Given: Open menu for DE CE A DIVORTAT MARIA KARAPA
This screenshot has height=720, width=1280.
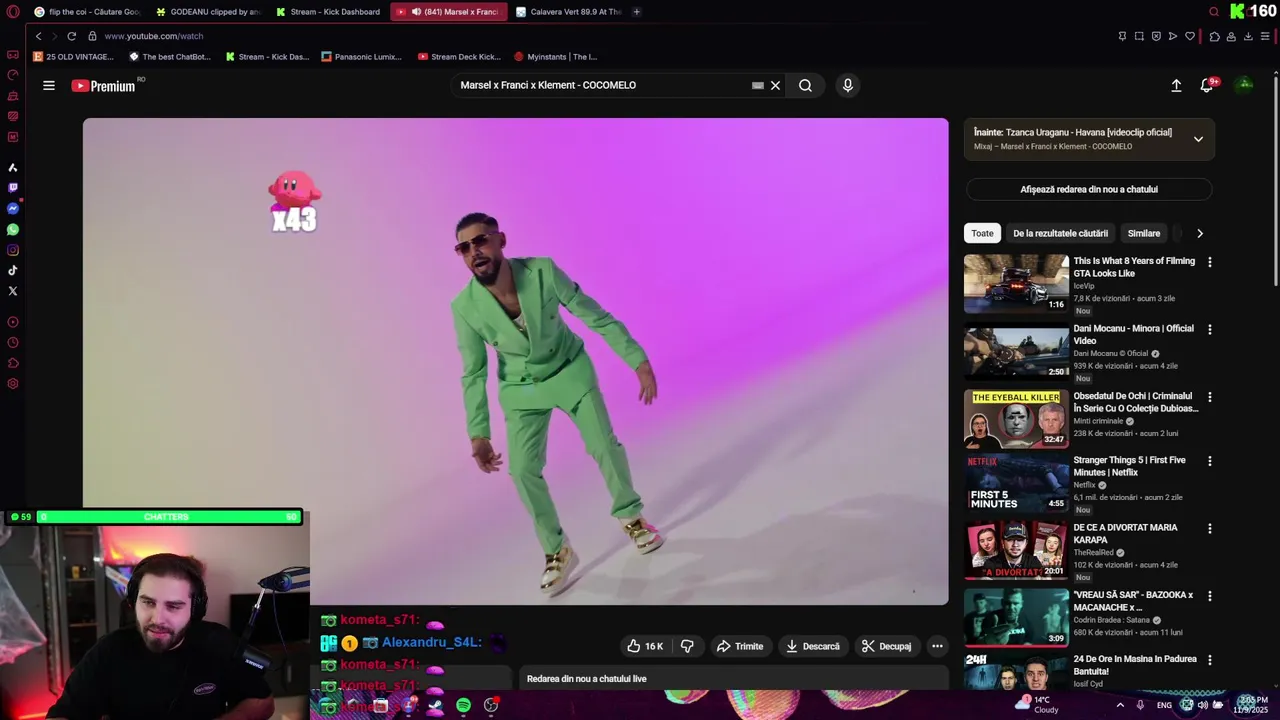Looking at the screenshot, I should [x=1210, y=528].
